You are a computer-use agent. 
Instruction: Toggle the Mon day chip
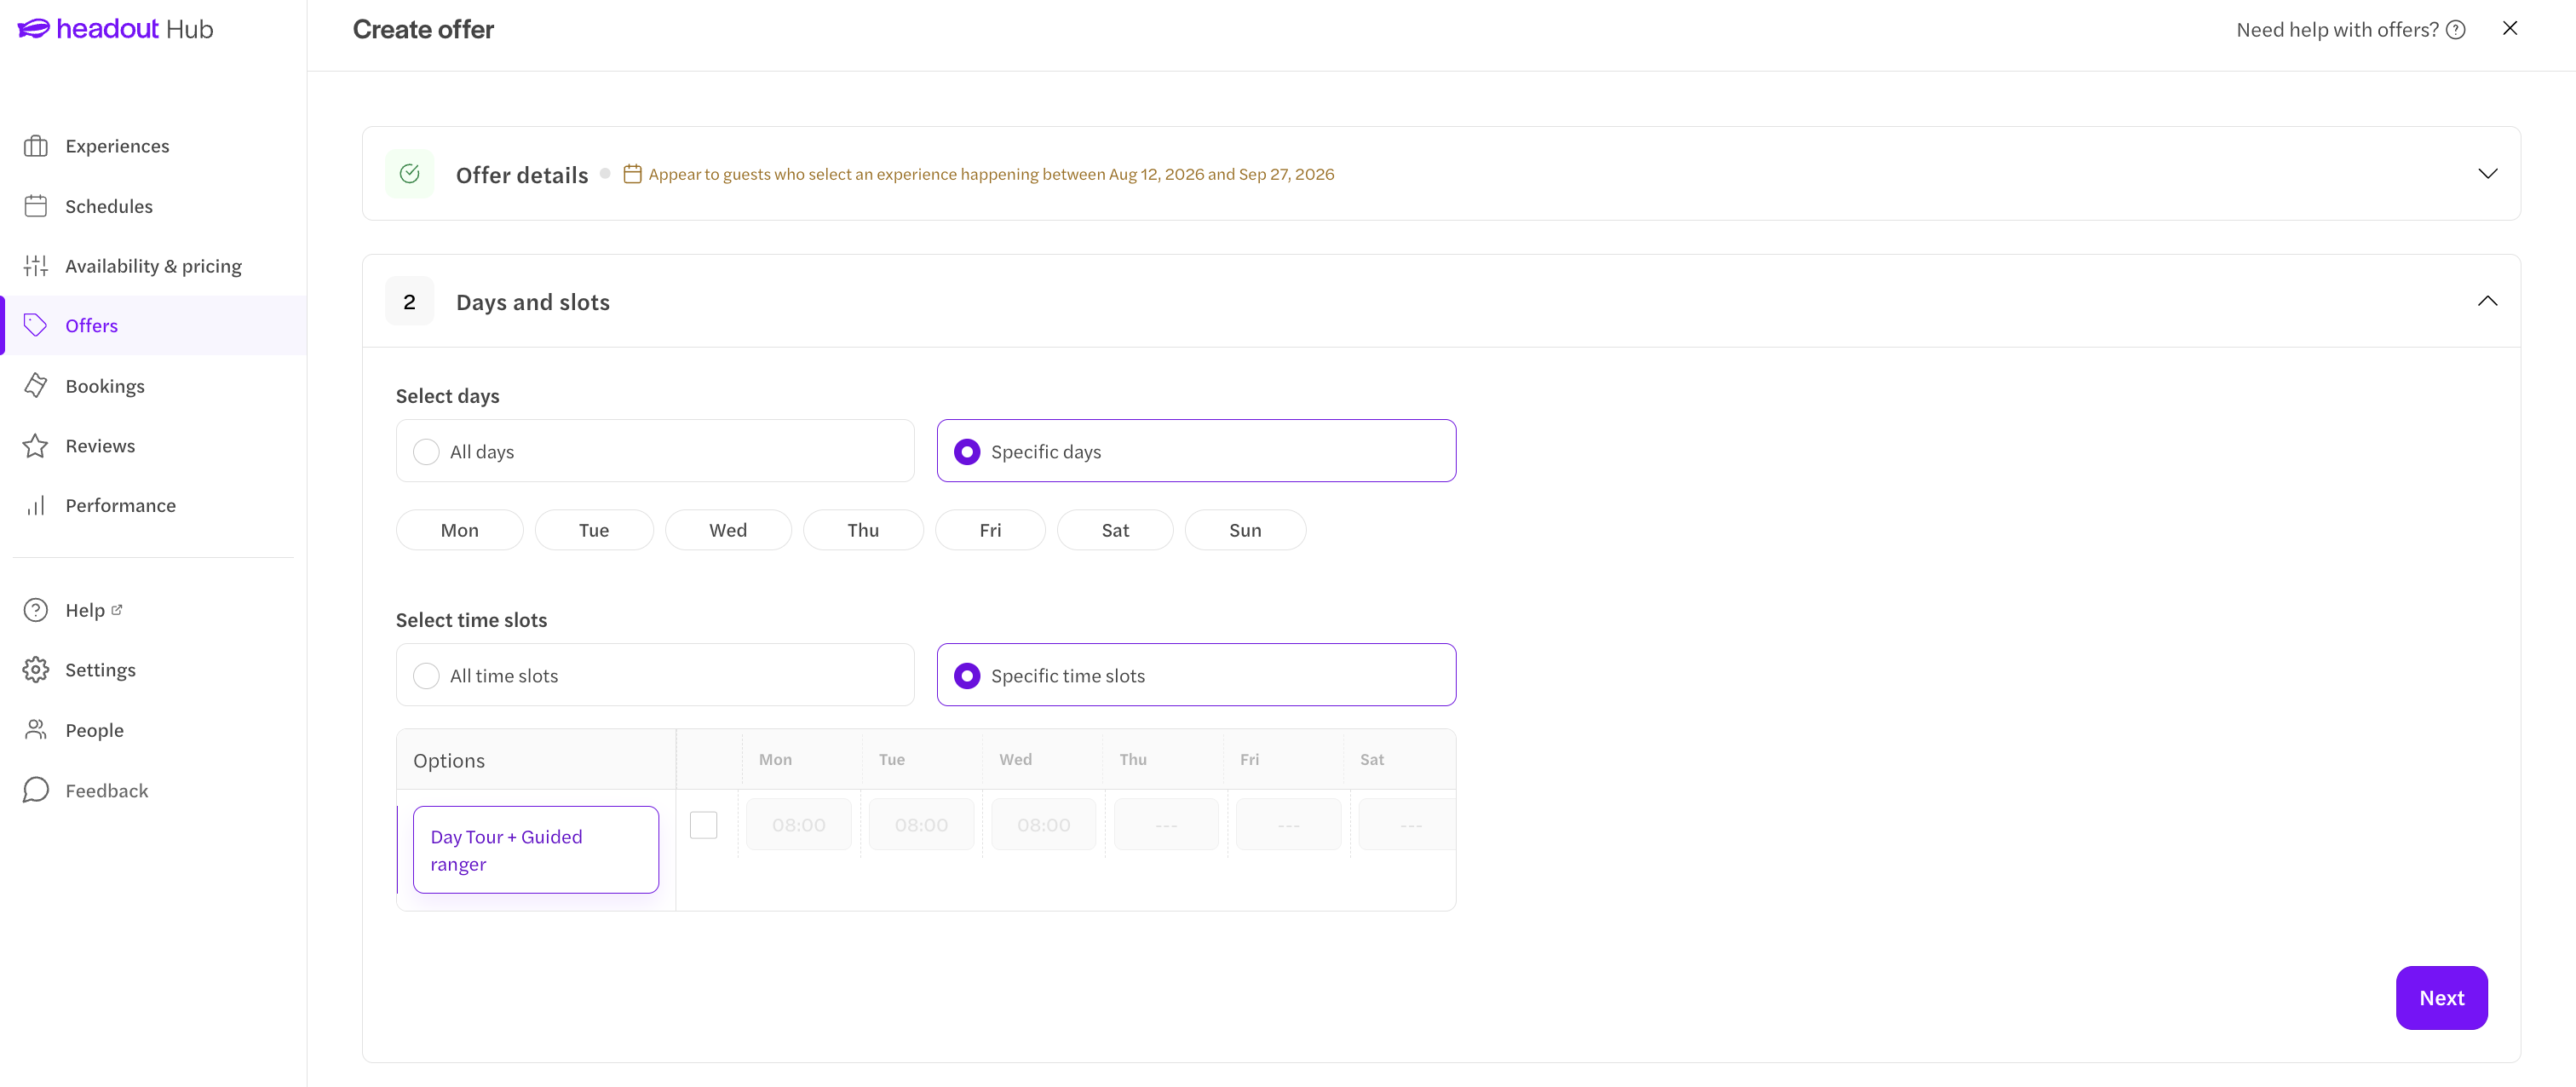[x=460, y=530]
